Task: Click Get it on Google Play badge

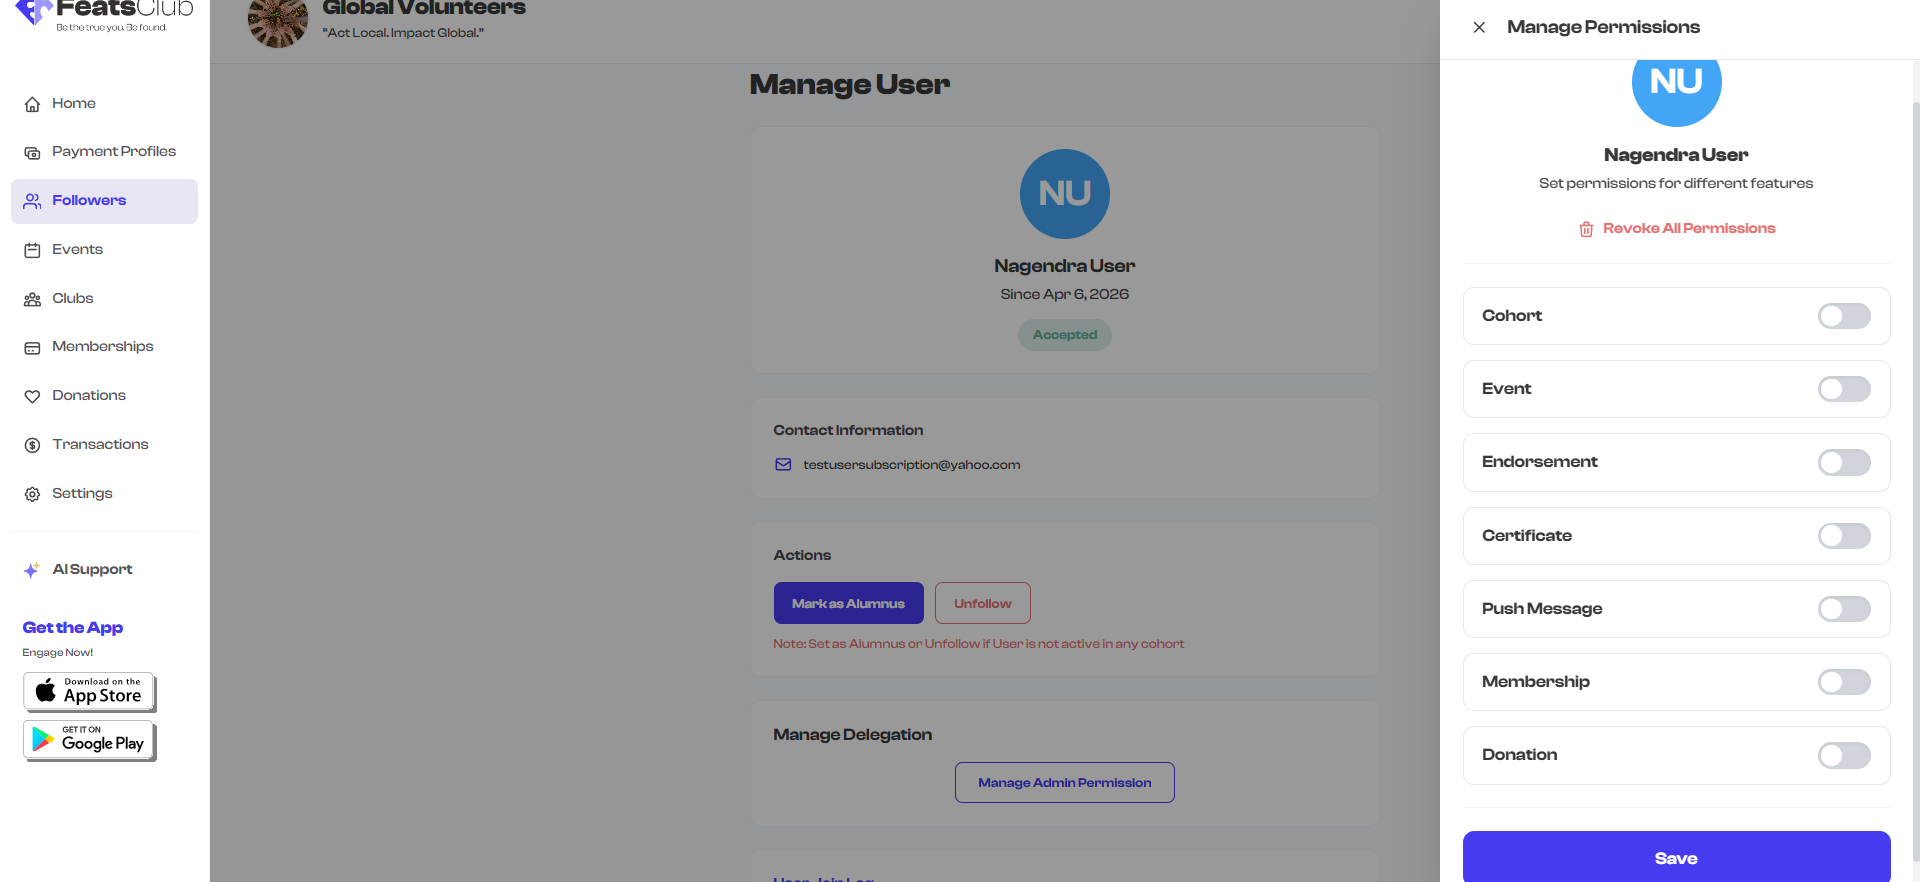Action: 89,740
